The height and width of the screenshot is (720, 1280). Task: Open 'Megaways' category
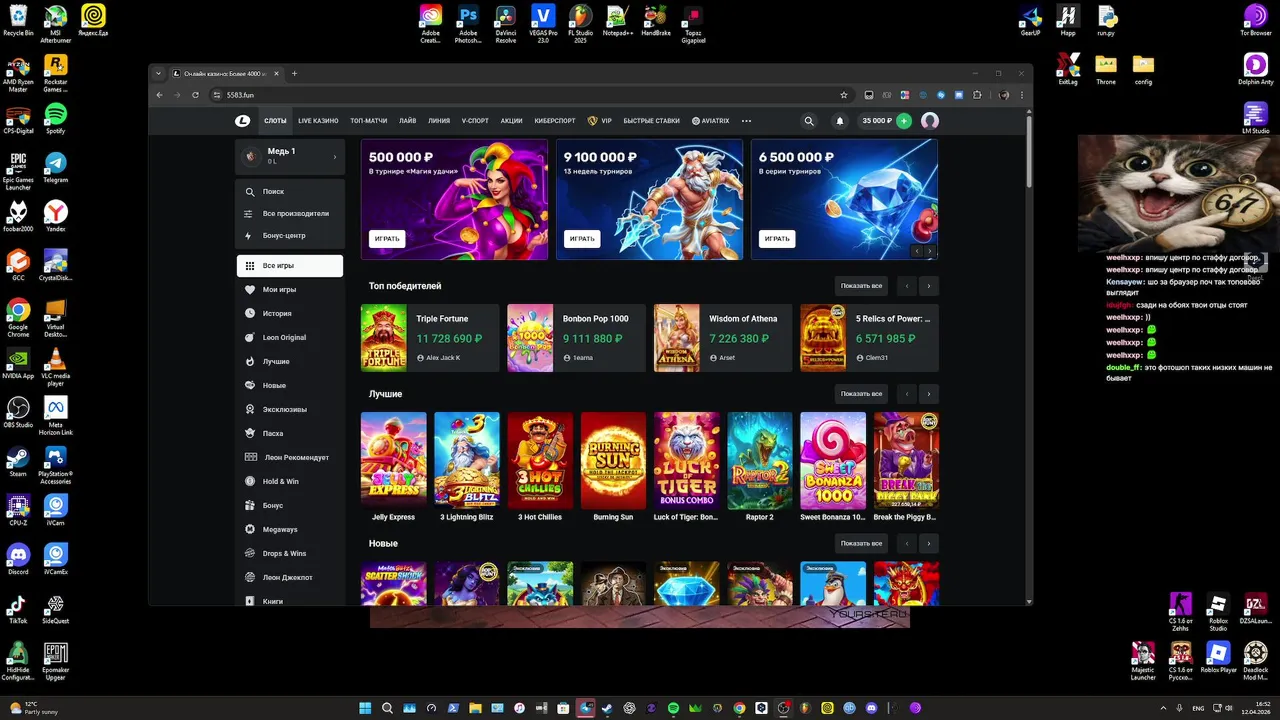click(x=290, y=529)
